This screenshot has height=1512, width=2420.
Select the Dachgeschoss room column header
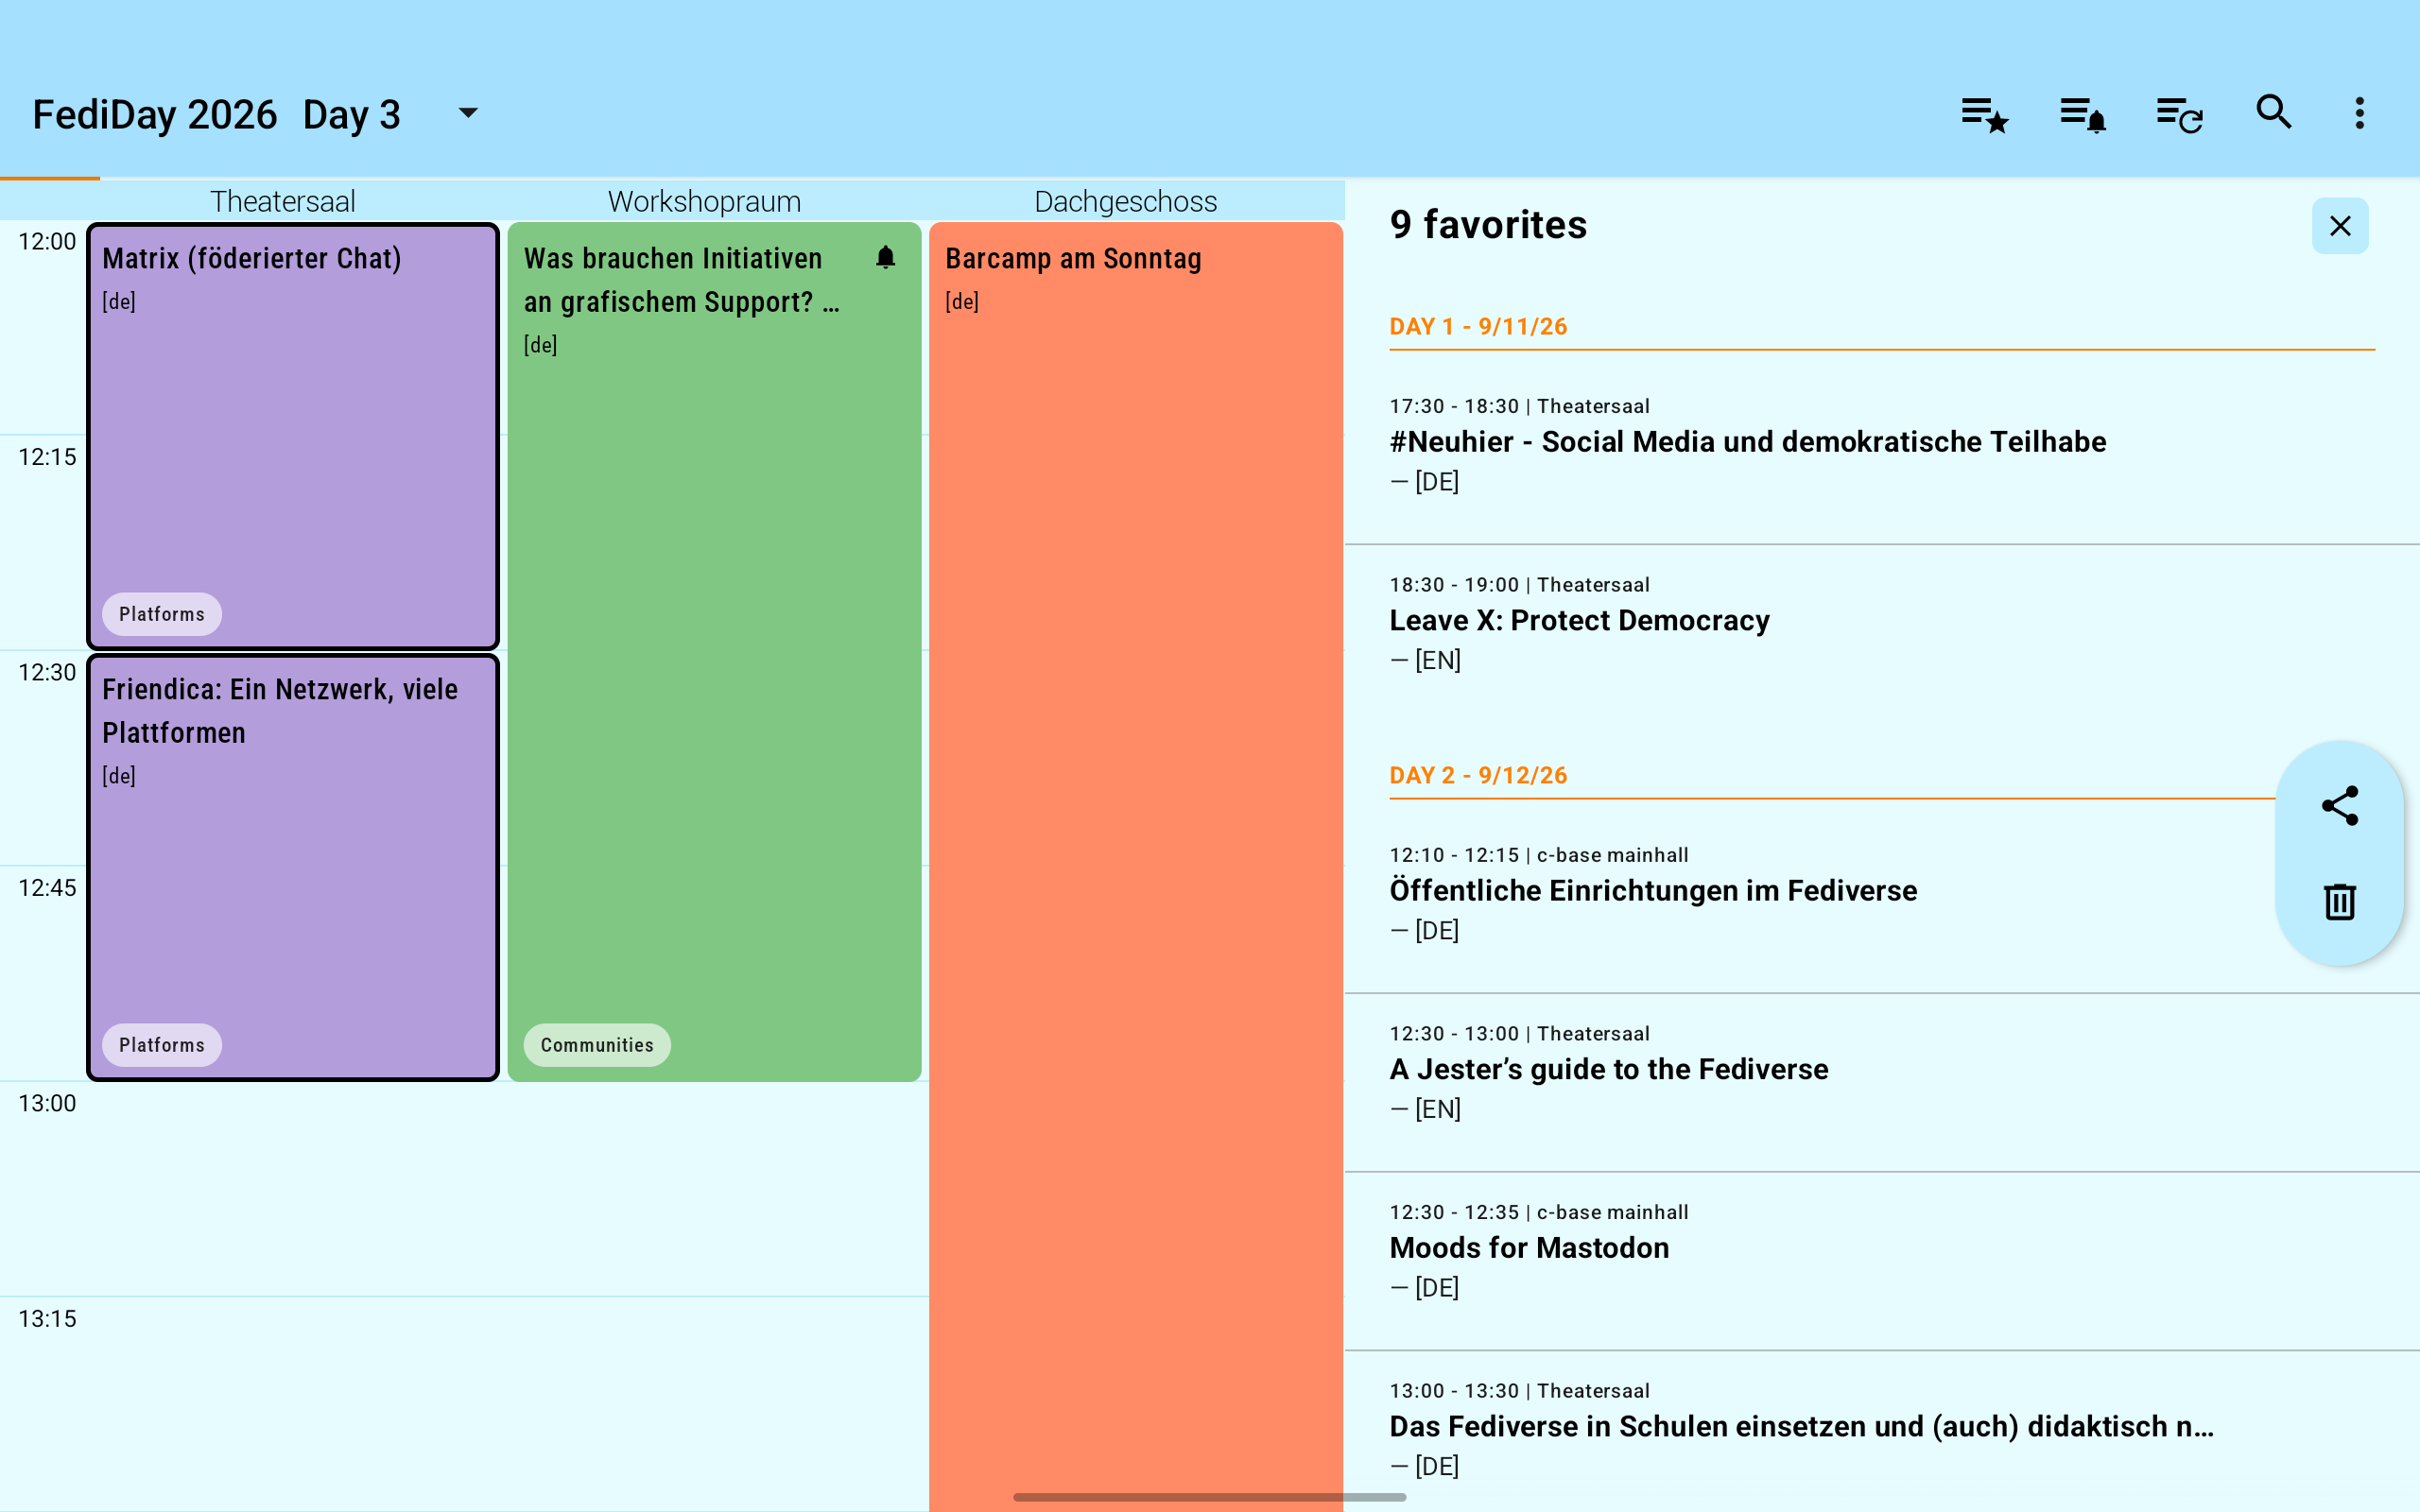point(1125,201)
